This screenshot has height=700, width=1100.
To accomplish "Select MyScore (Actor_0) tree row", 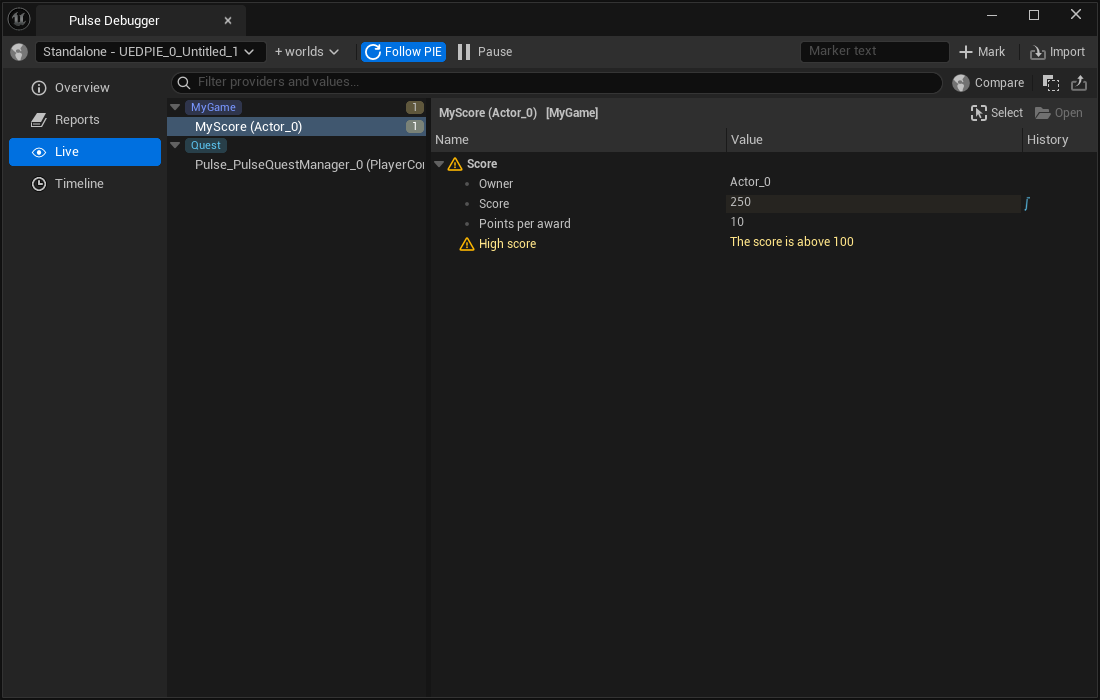I will [x=296, y=126].
